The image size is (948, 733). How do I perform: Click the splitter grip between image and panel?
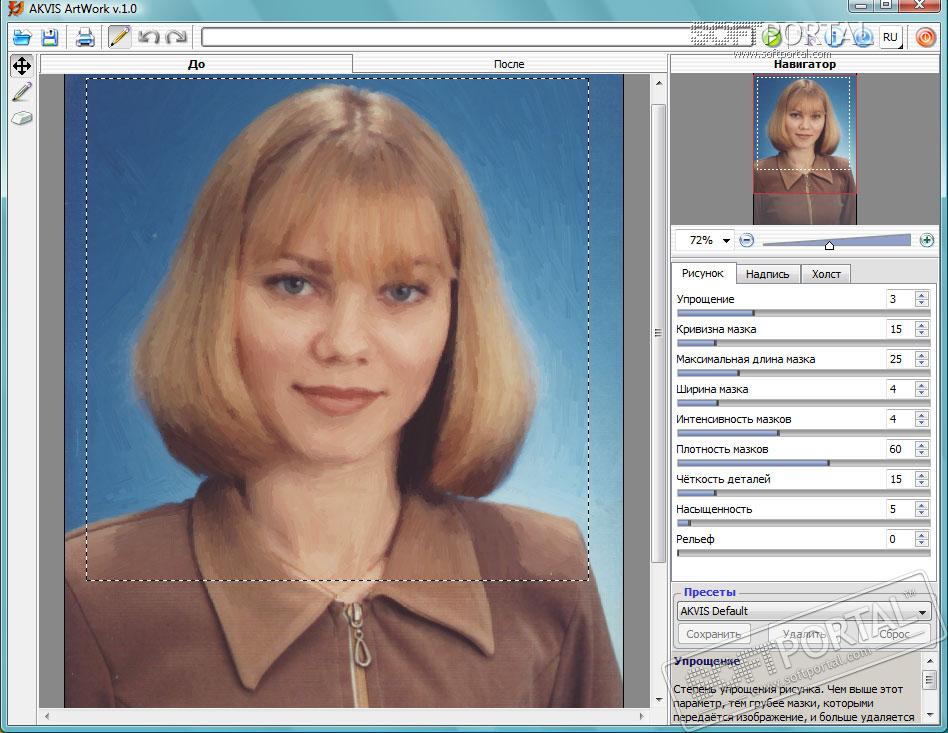658,333
